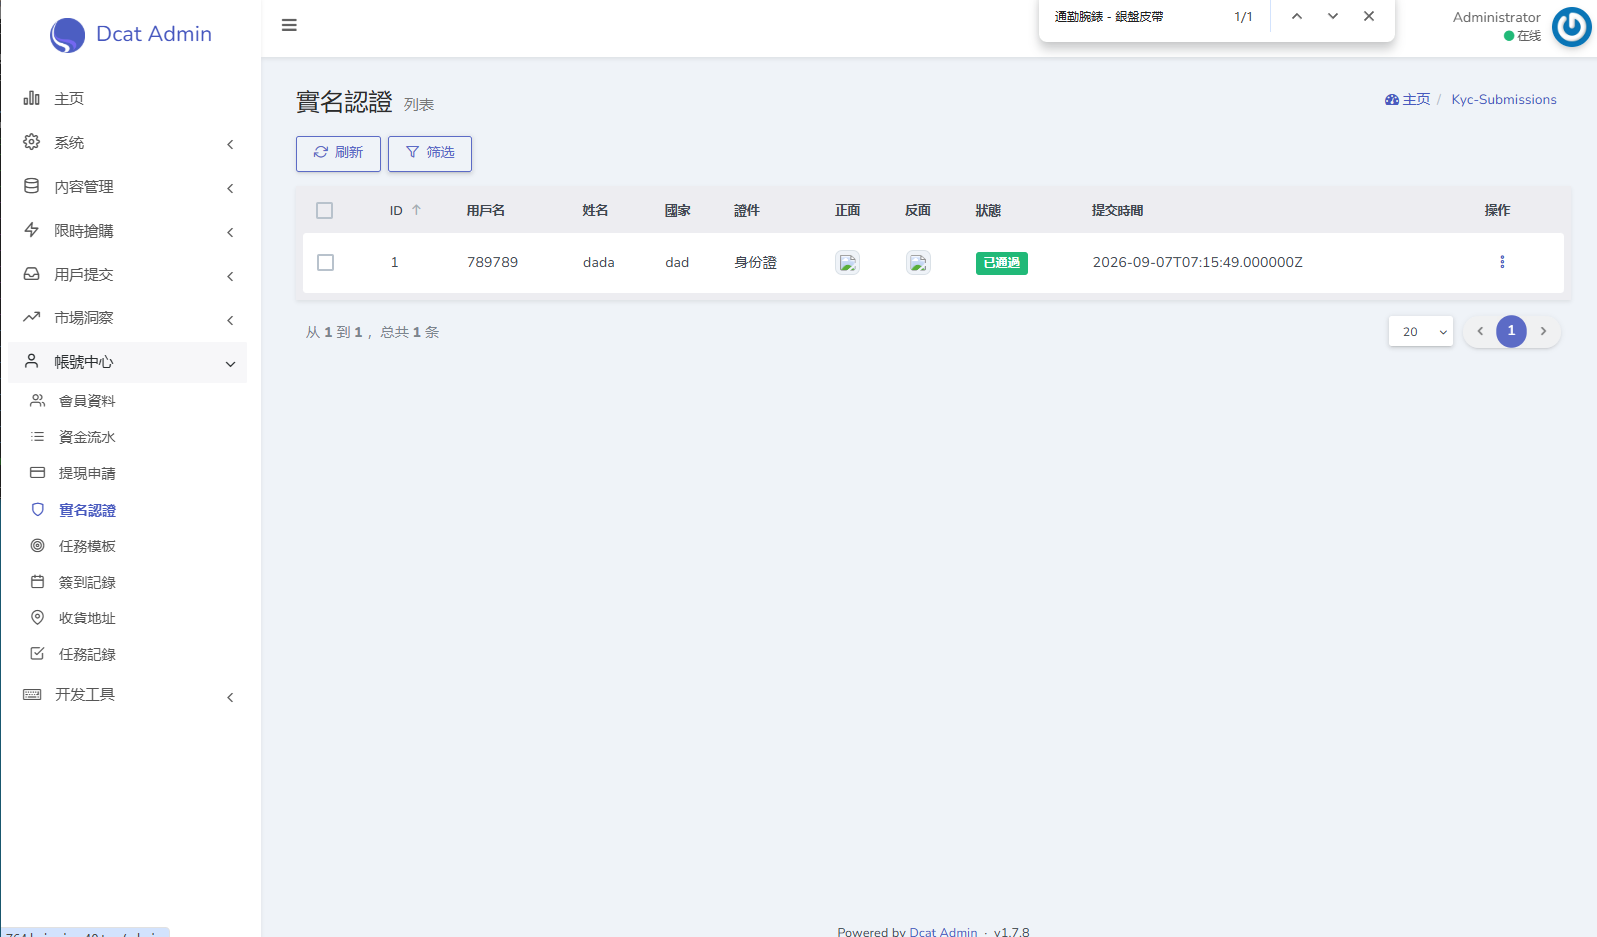This screenshot has height=937, width=1597.
Task: Toggle the hamburger sidebar menu icon
Action: point(289,25)
